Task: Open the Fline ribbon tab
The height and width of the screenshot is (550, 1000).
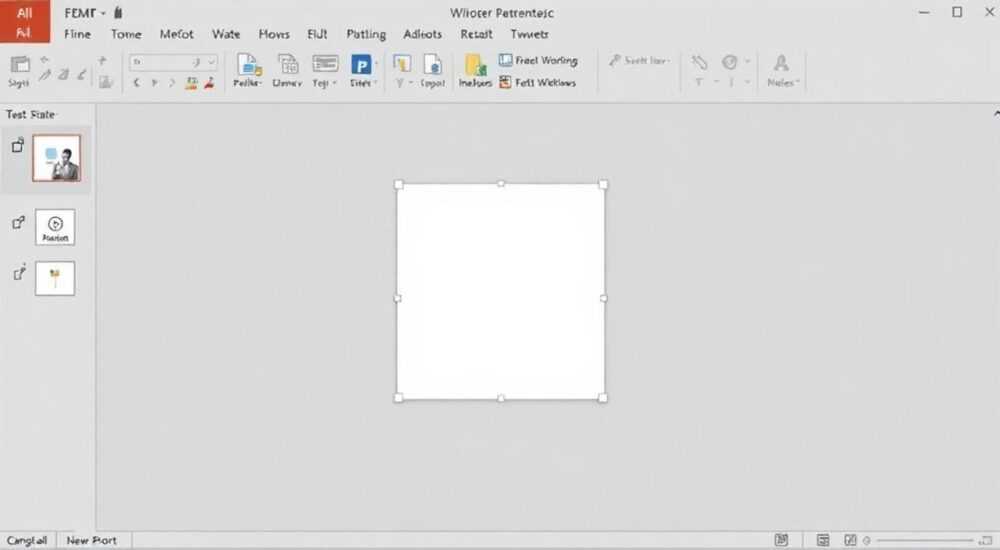Action: (77, 34)
